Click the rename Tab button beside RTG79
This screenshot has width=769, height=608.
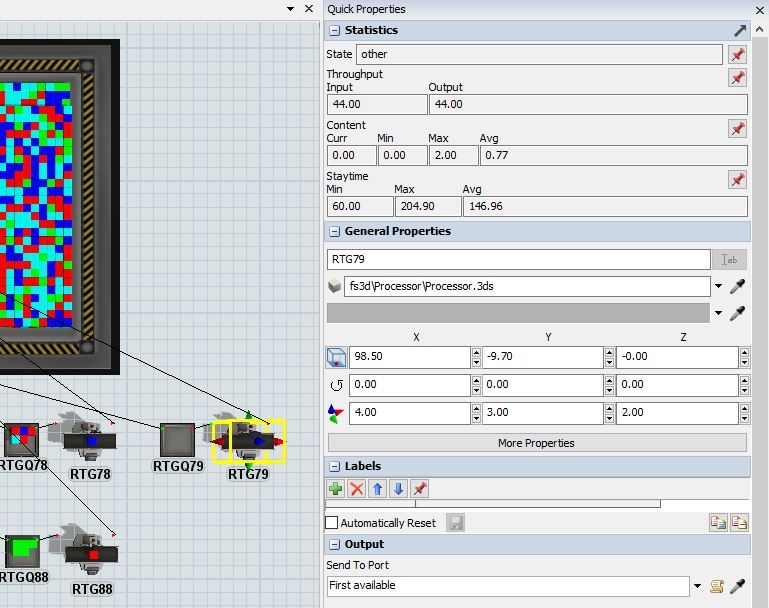[x=729, y=259]
